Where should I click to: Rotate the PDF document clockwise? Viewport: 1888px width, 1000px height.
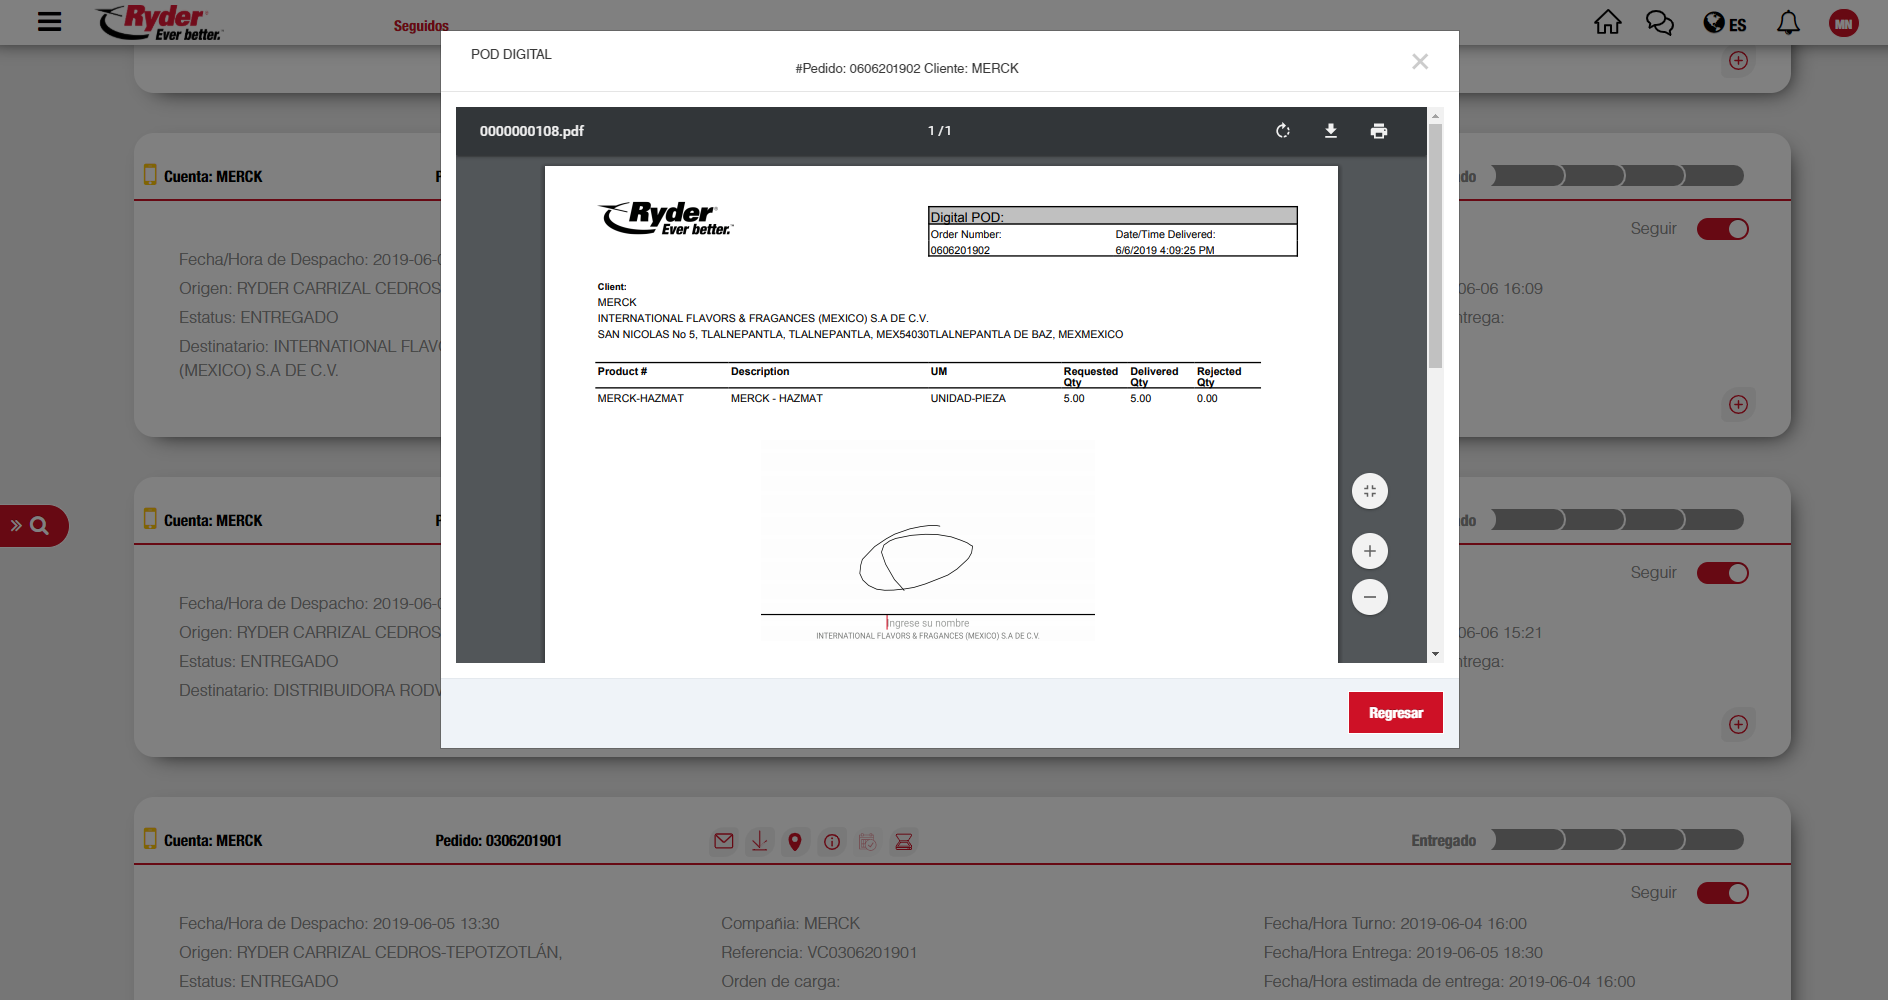(1283, 131)
